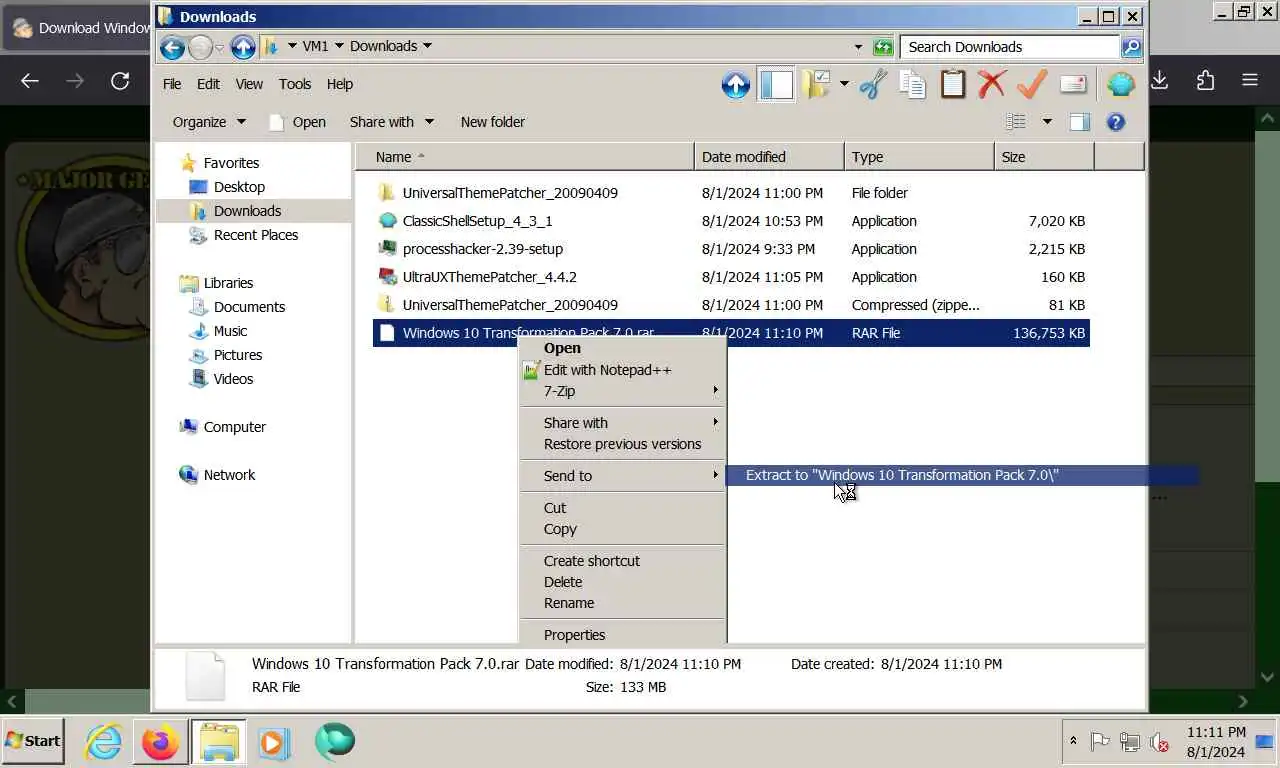Expand the Send to submenu

622,476
